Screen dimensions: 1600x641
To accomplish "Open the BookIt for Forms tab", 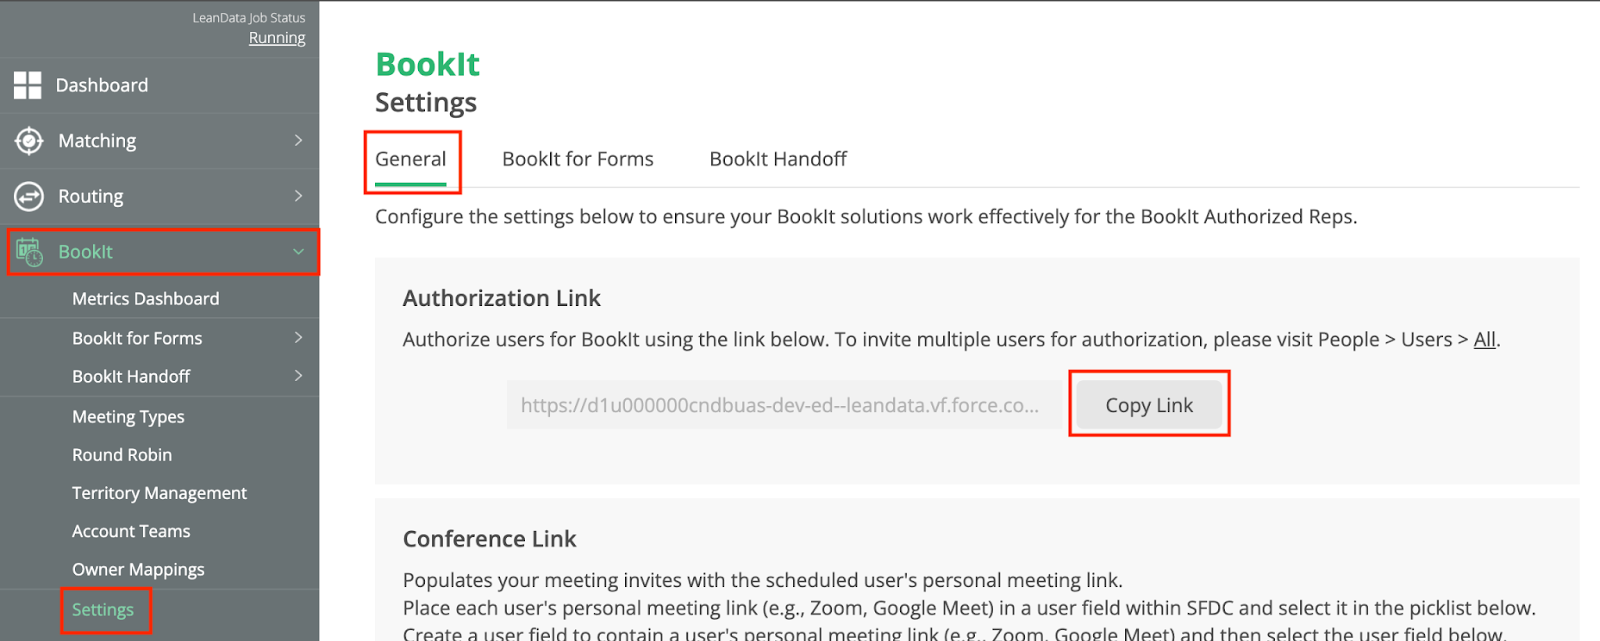I will tap(577, 159).
